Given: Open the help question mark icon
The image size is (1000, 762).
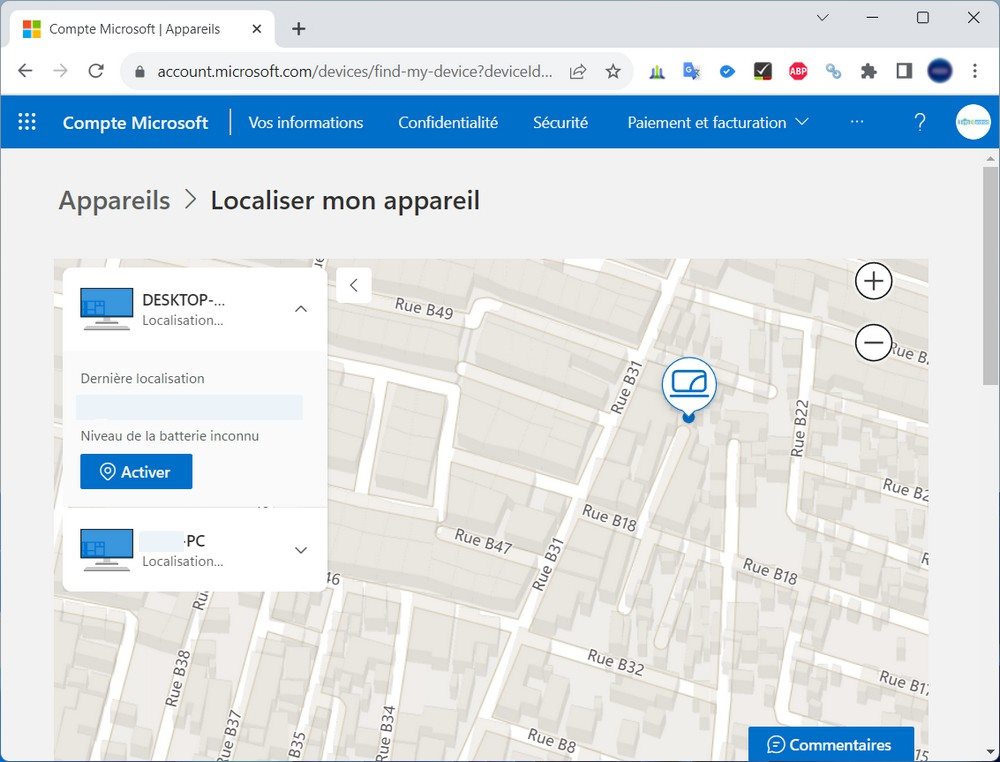Looking at the screenshot, I should point(920,122).
